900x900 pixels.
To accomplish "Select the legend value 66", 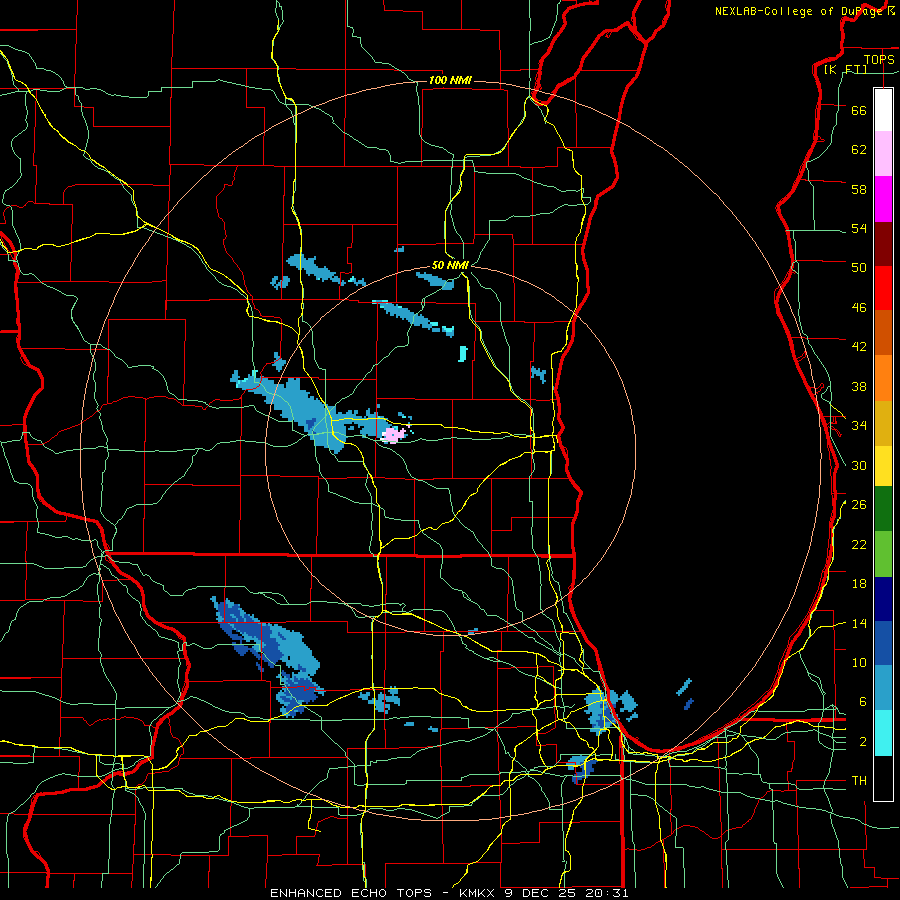I will 859,110.
